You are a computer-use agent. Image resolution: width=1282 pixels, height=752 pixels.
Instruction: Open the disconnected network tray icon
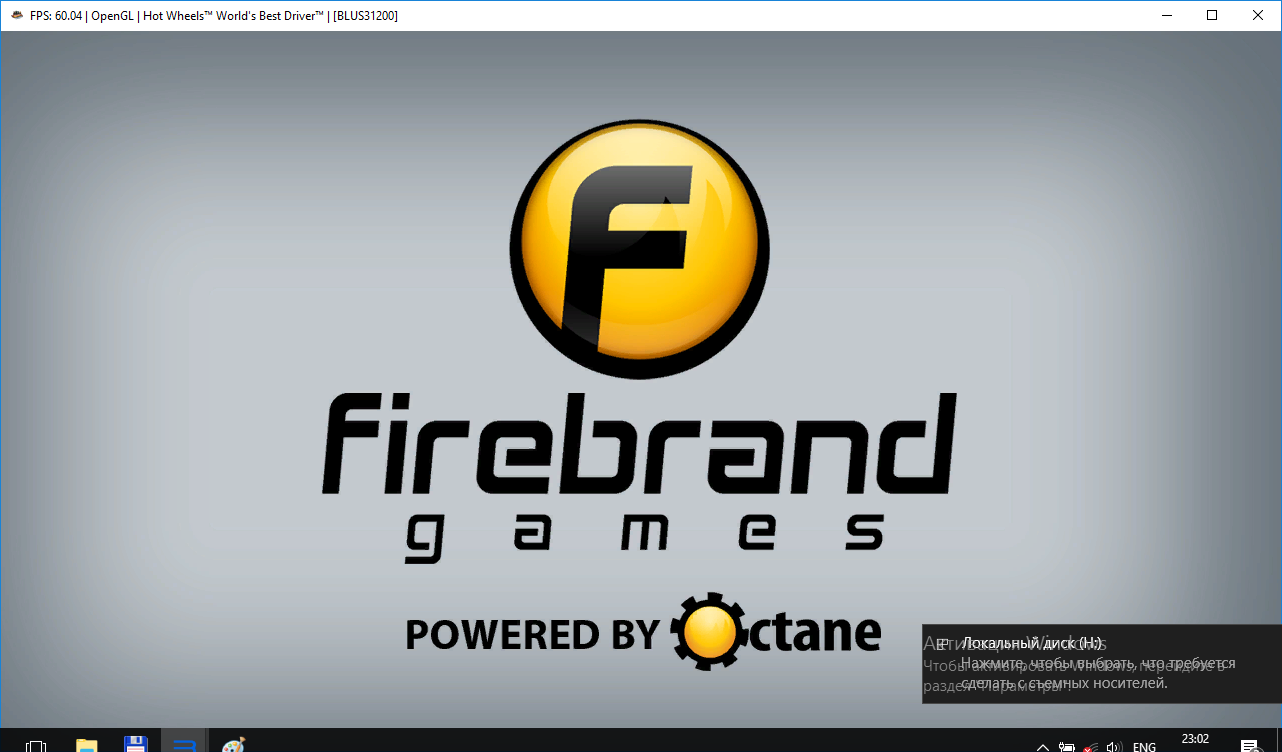pos(1091,746)
